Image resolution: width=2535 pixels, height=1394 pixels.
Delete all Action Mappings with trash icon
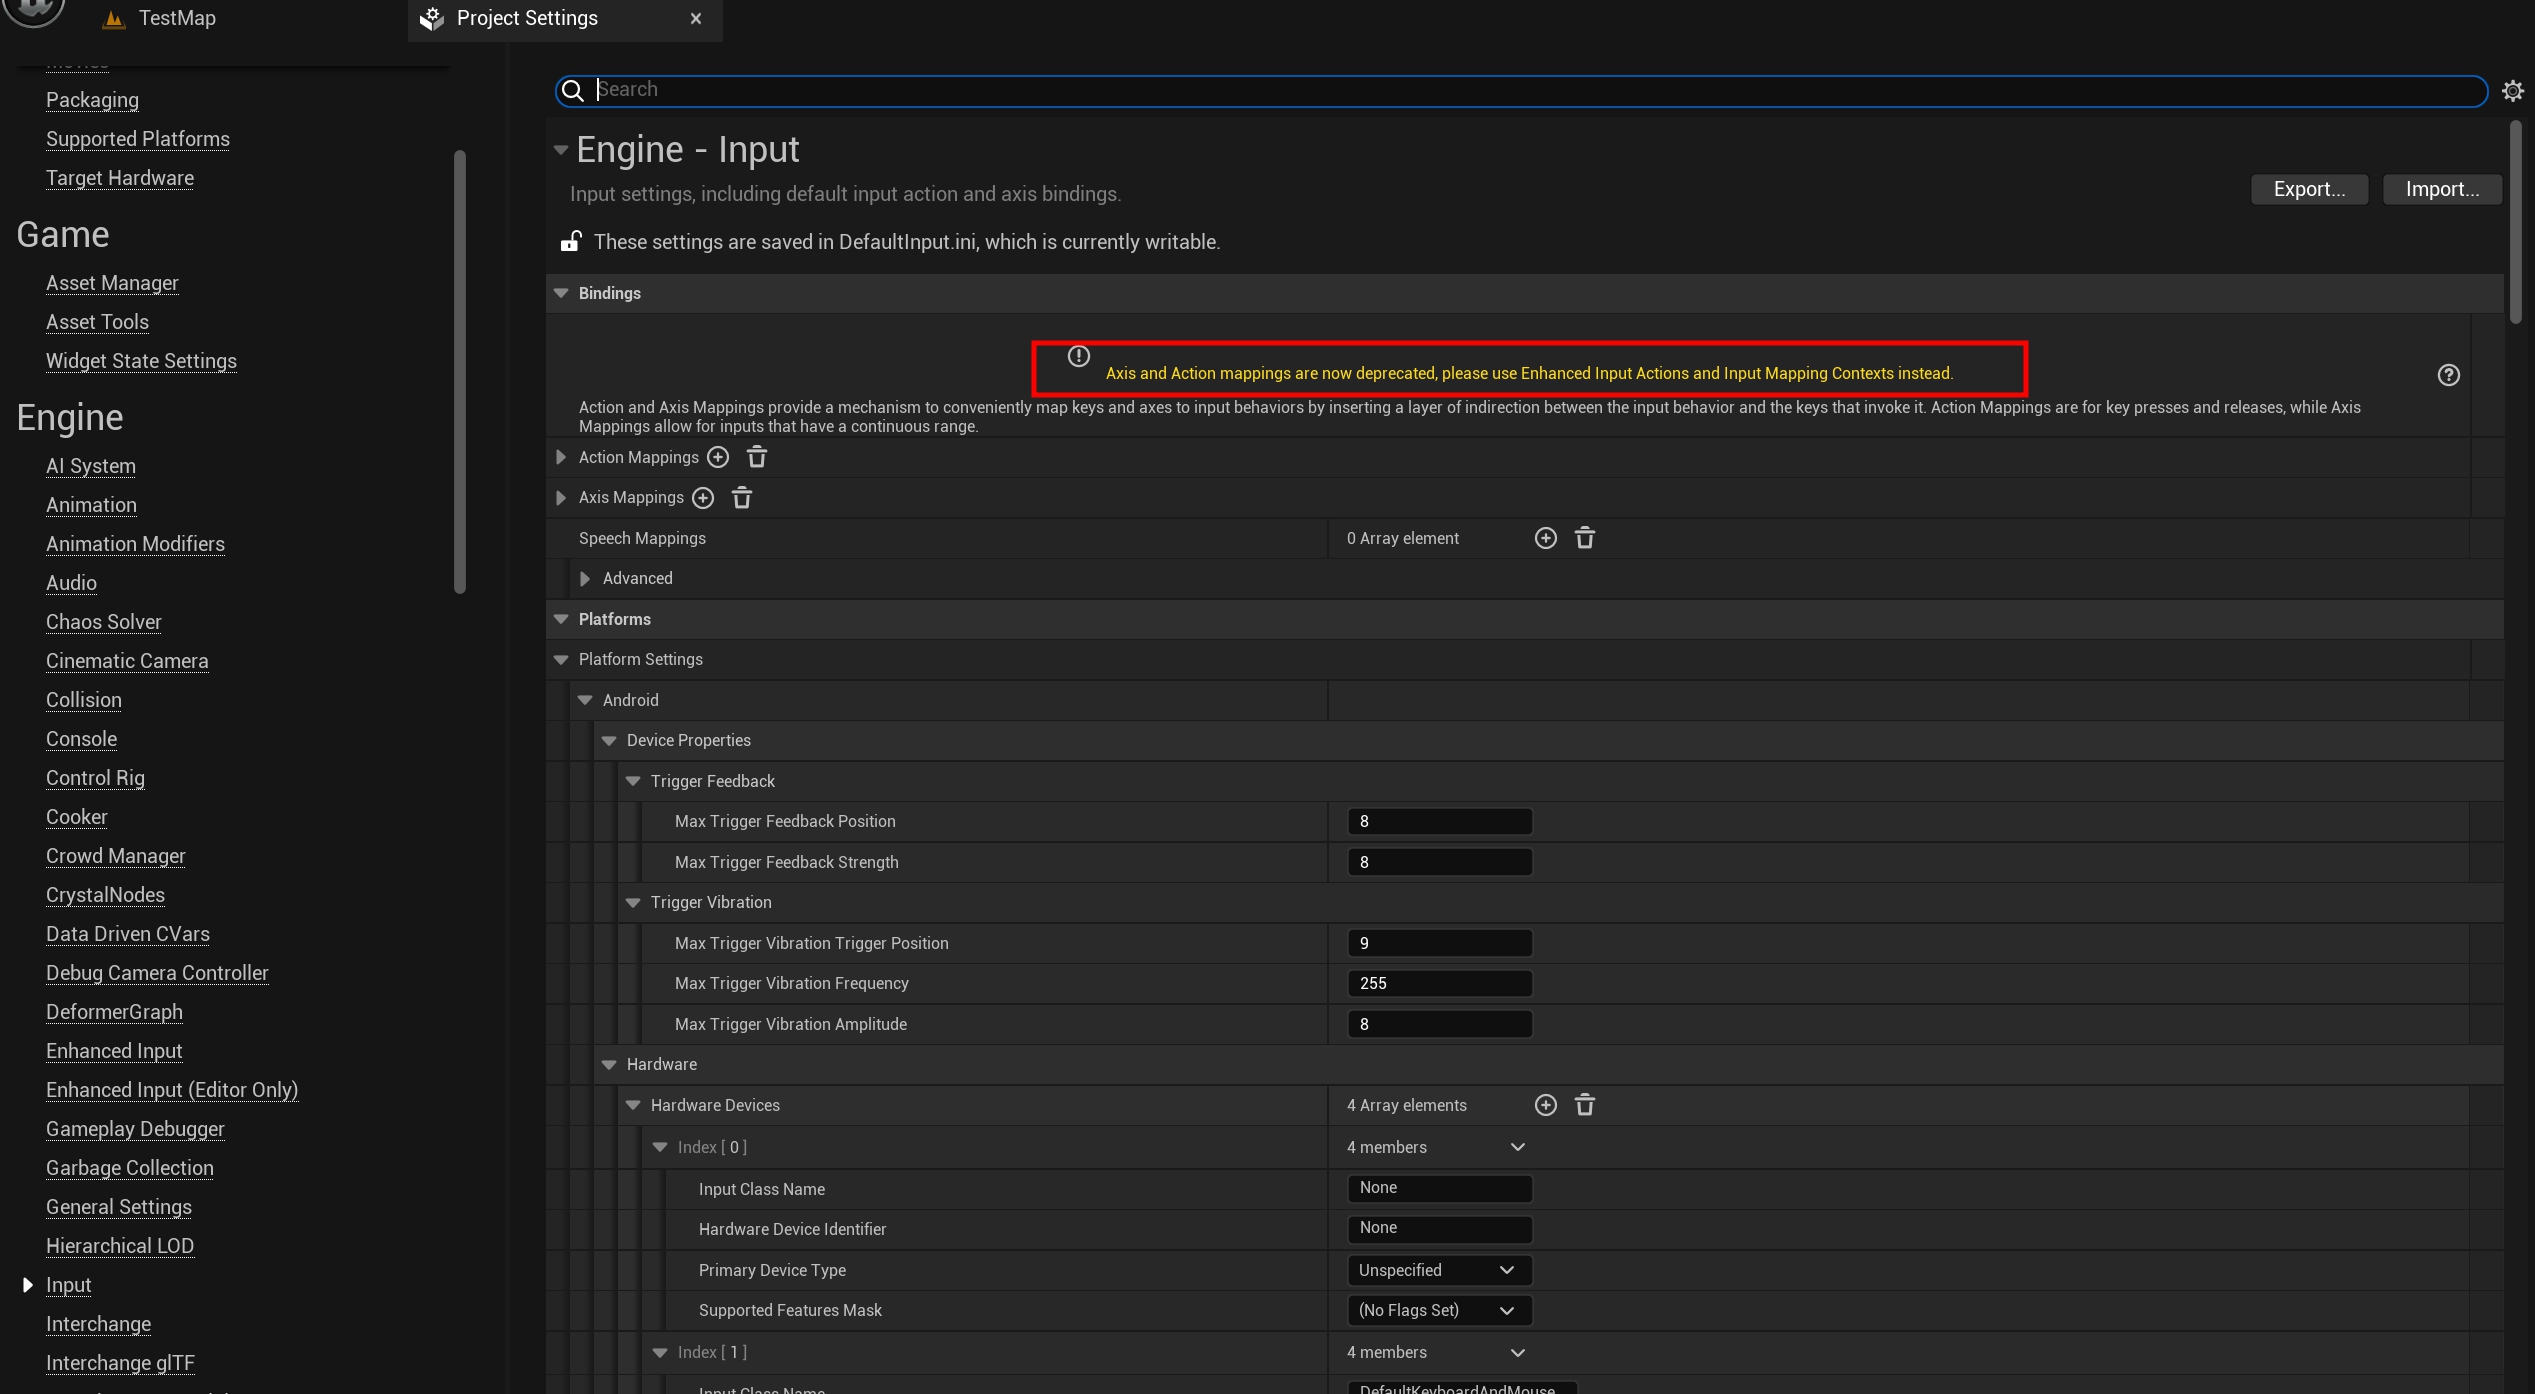[x=757, y=457]
